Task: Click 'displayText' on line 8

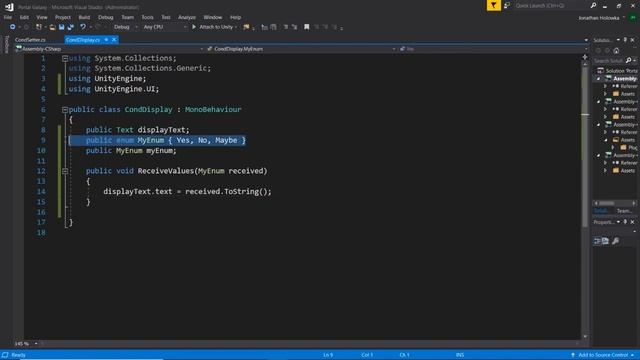Action: point(162,130)
